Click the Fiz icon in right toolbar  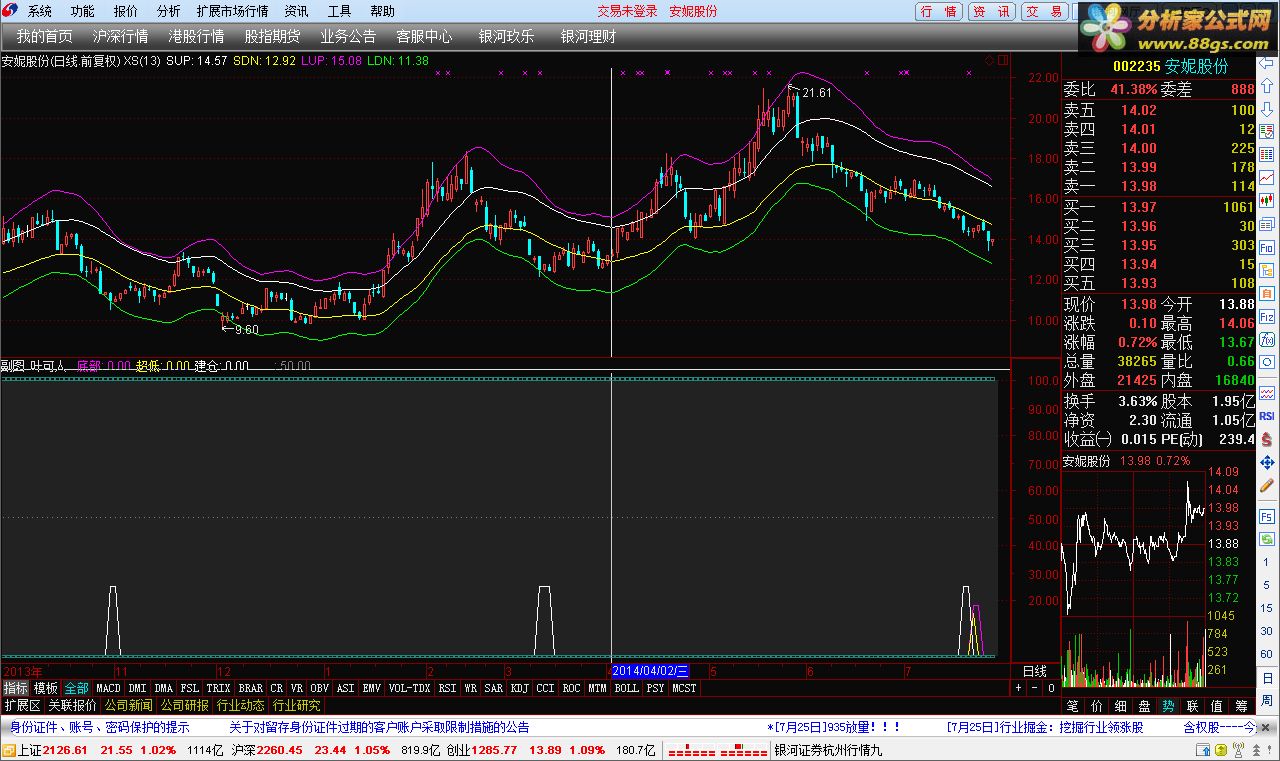coord(1266,316)
